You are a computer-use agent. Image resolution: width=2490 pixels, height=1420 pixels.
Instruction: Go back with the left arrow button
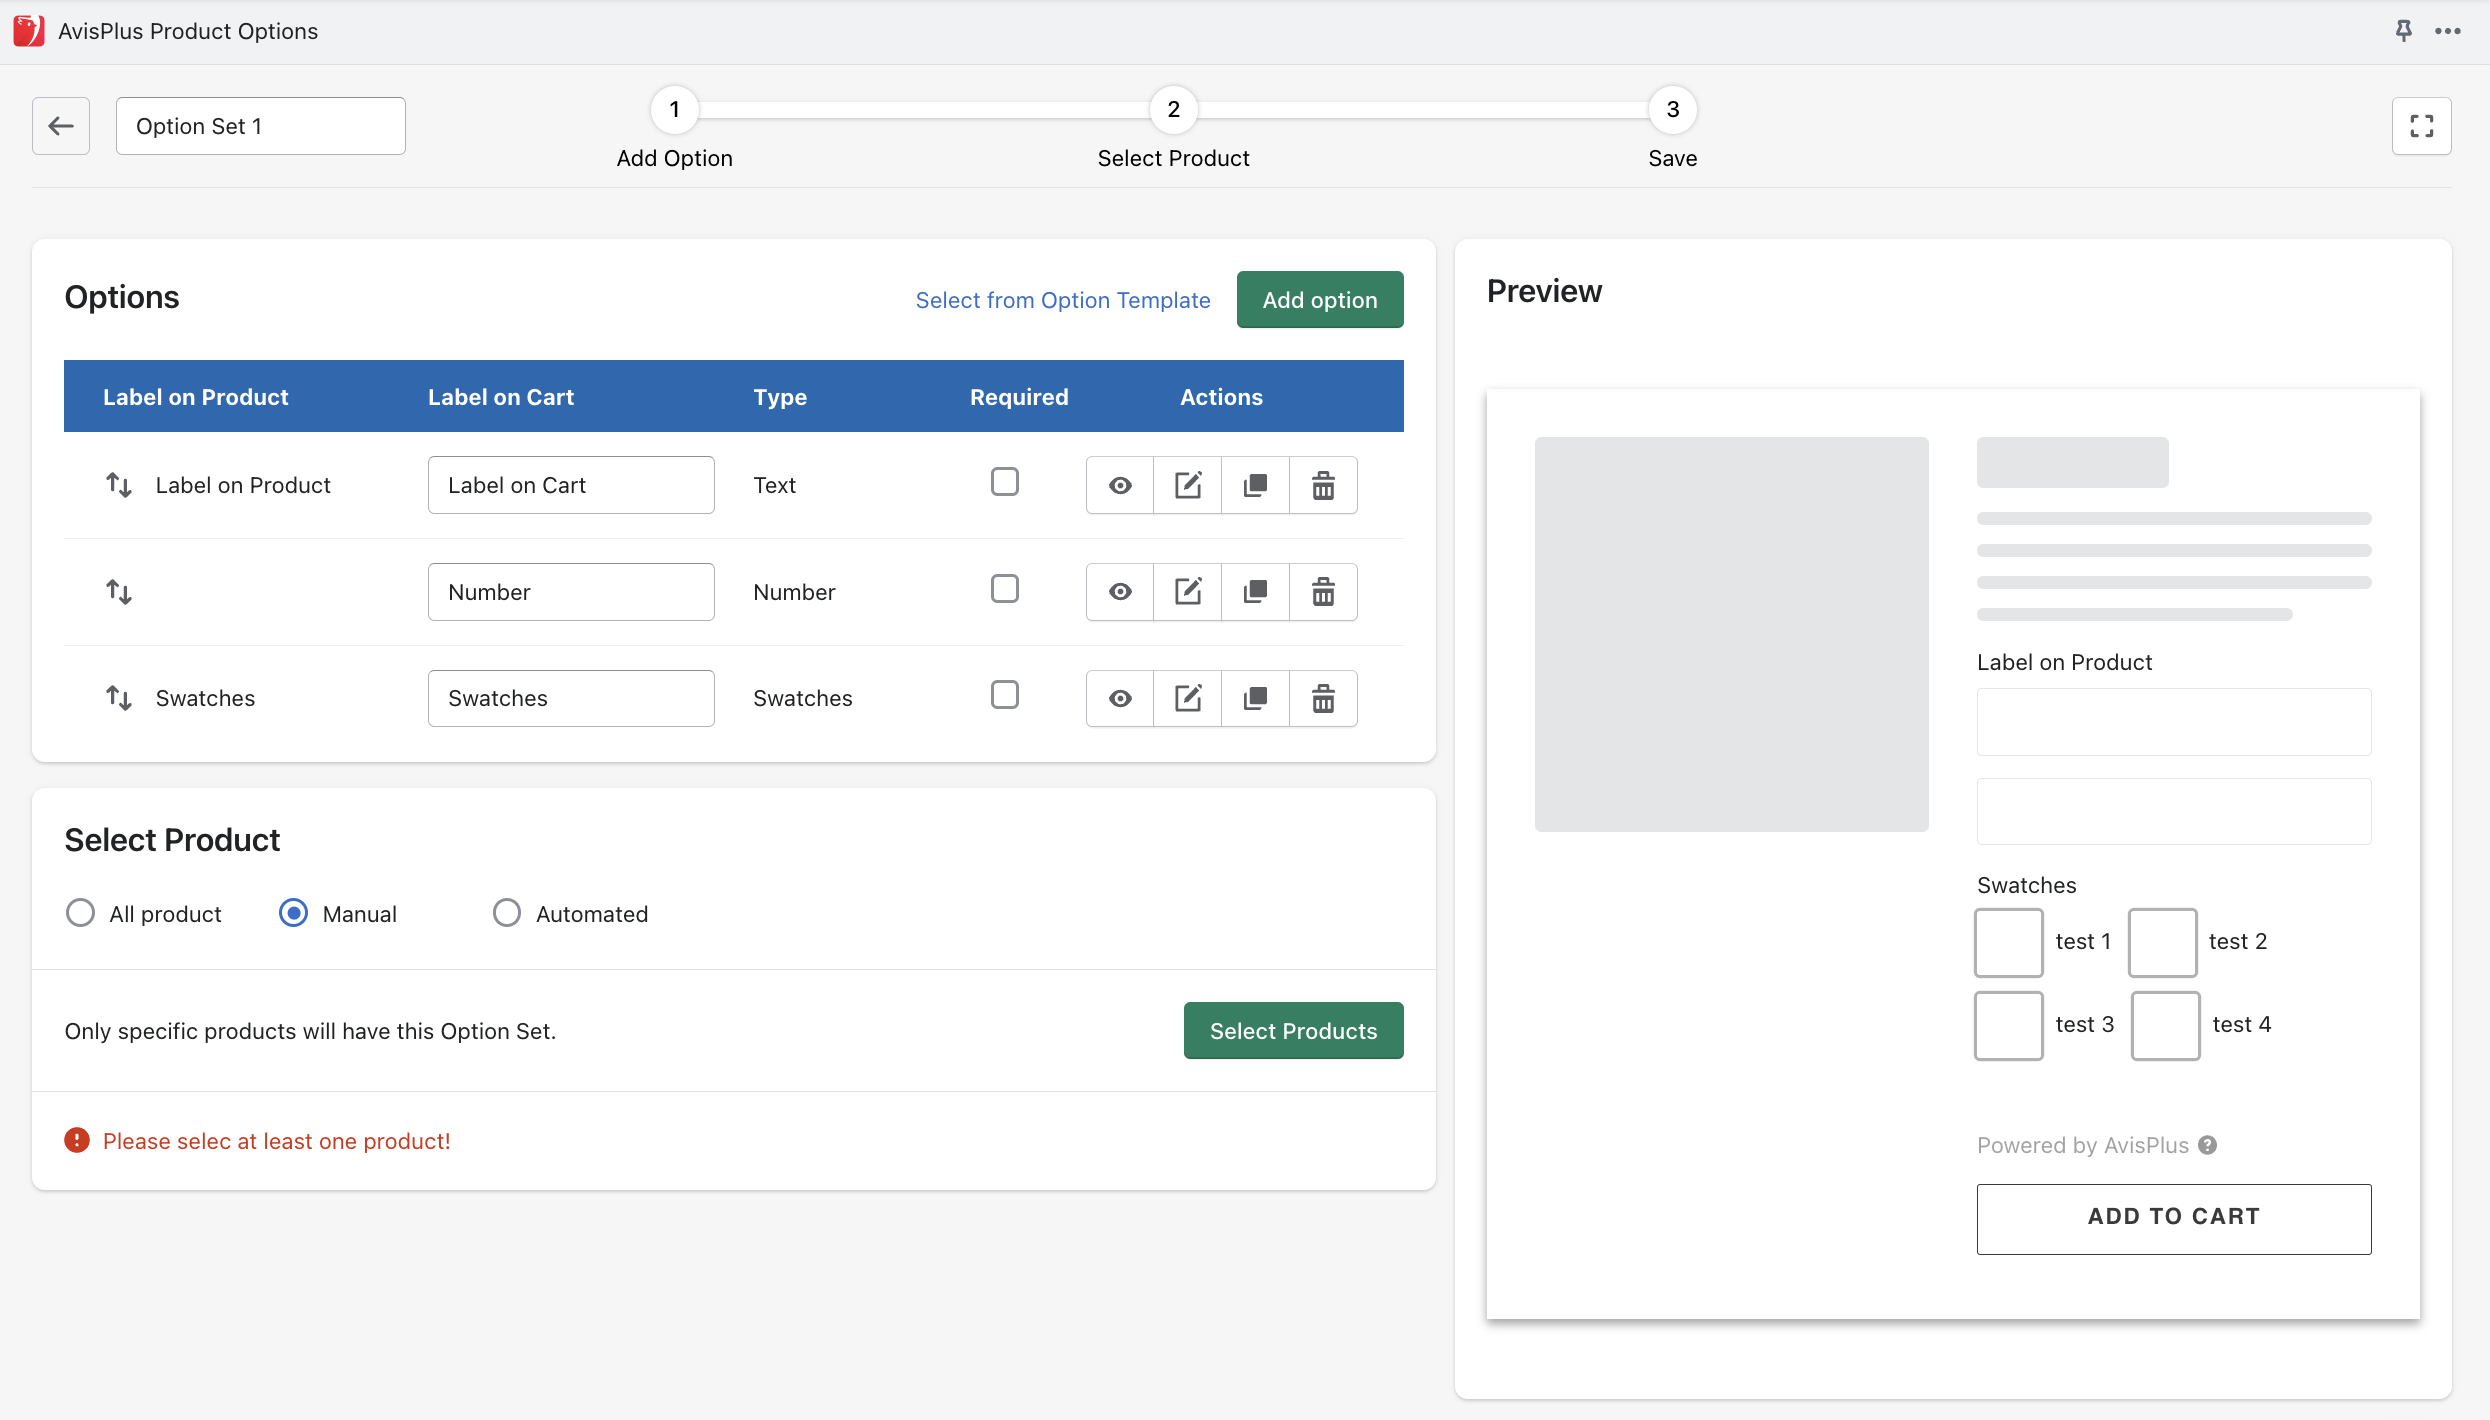pos(61,126)
